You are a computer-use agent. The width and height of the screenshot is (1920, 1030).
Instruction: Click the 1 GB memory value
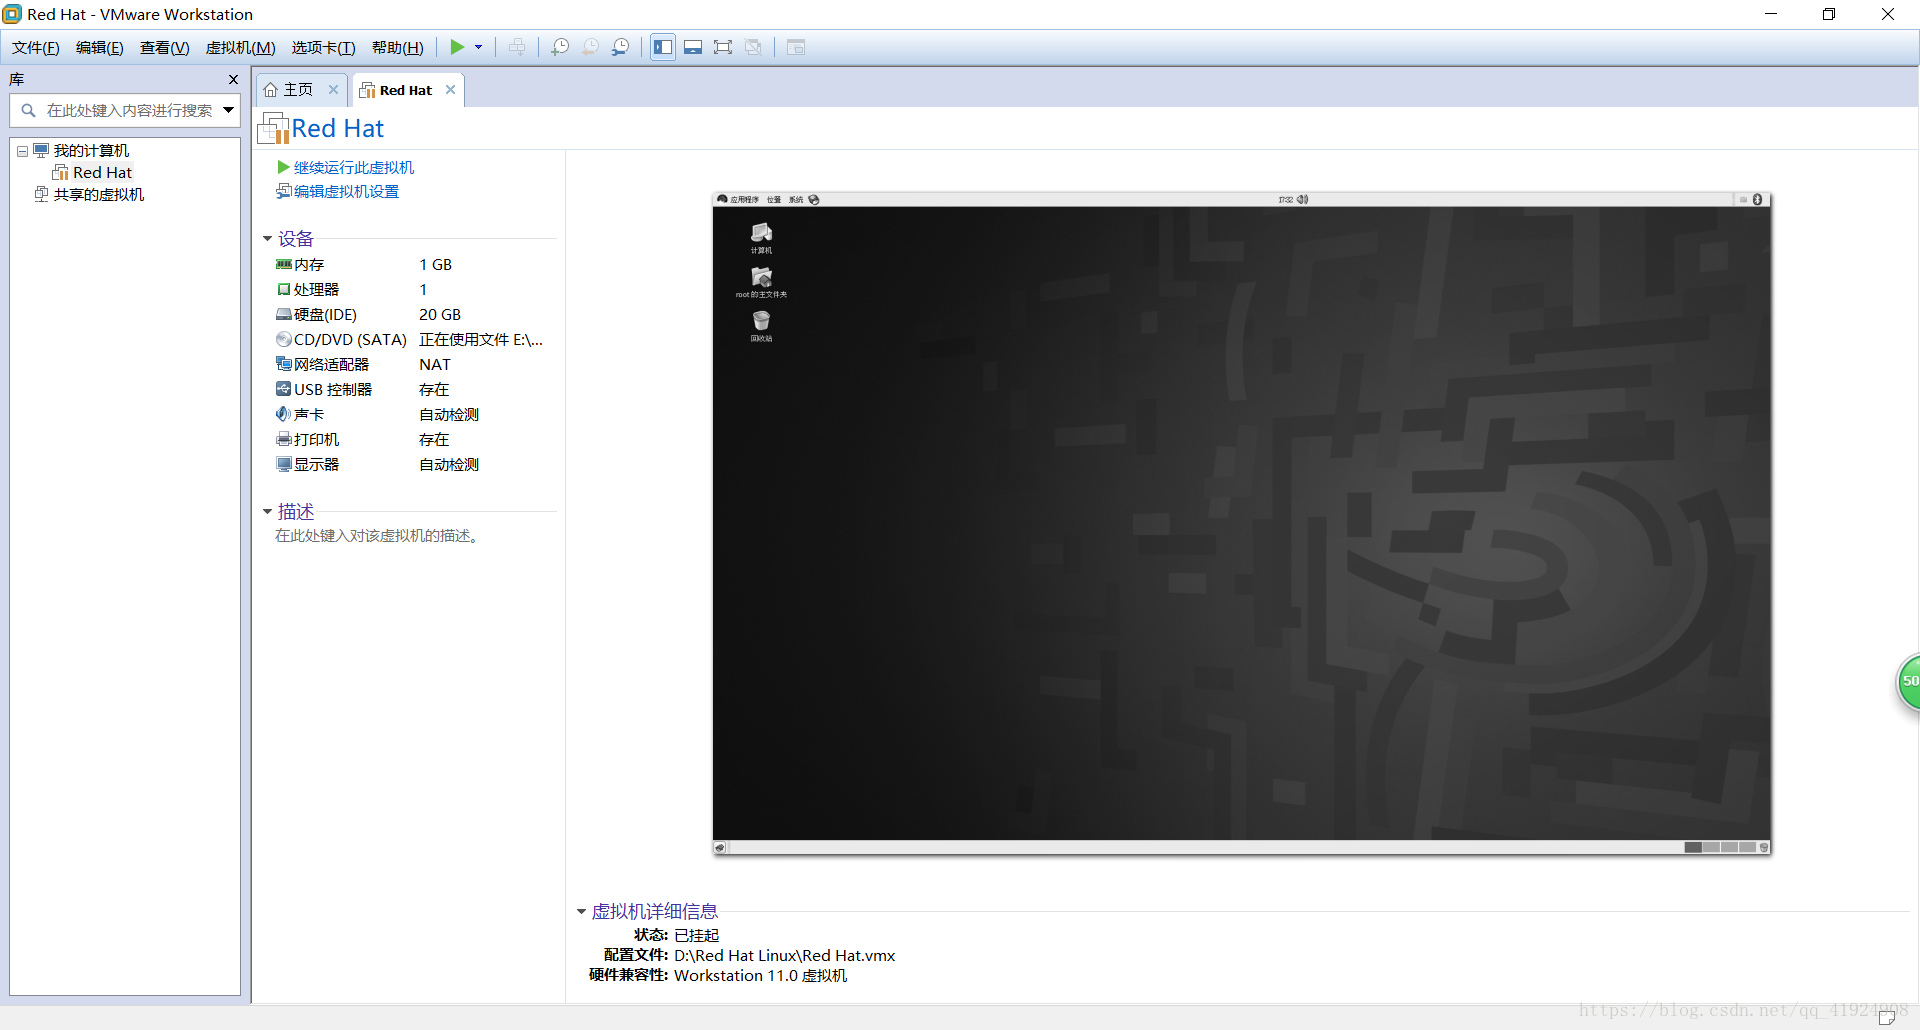[436, 265]
